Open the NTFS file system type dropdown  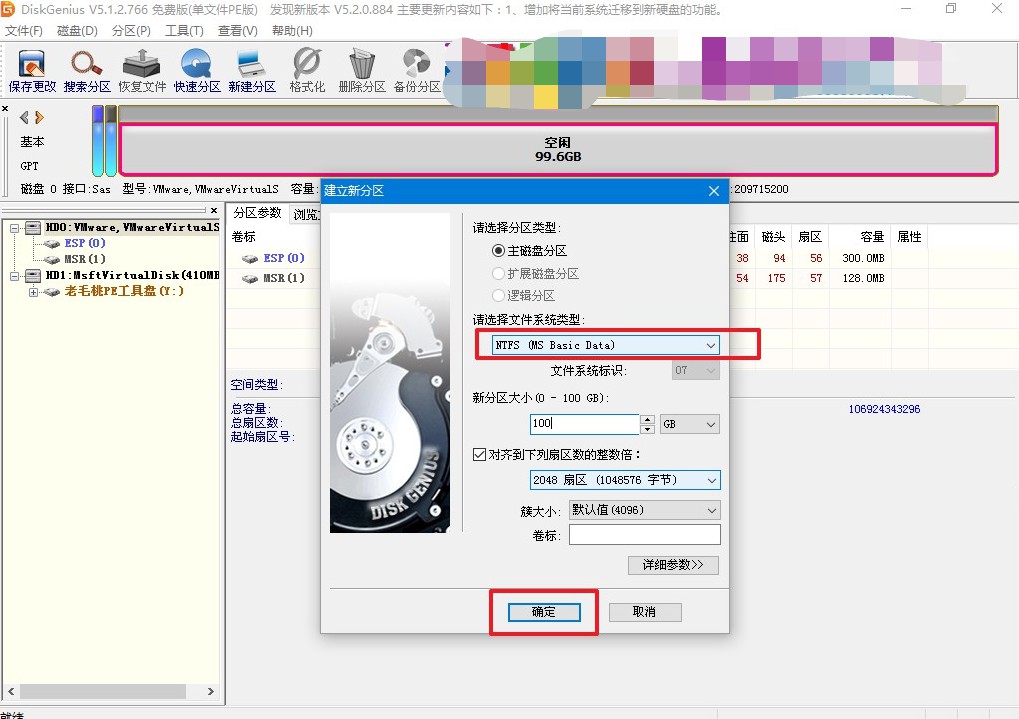pos(606,345)
